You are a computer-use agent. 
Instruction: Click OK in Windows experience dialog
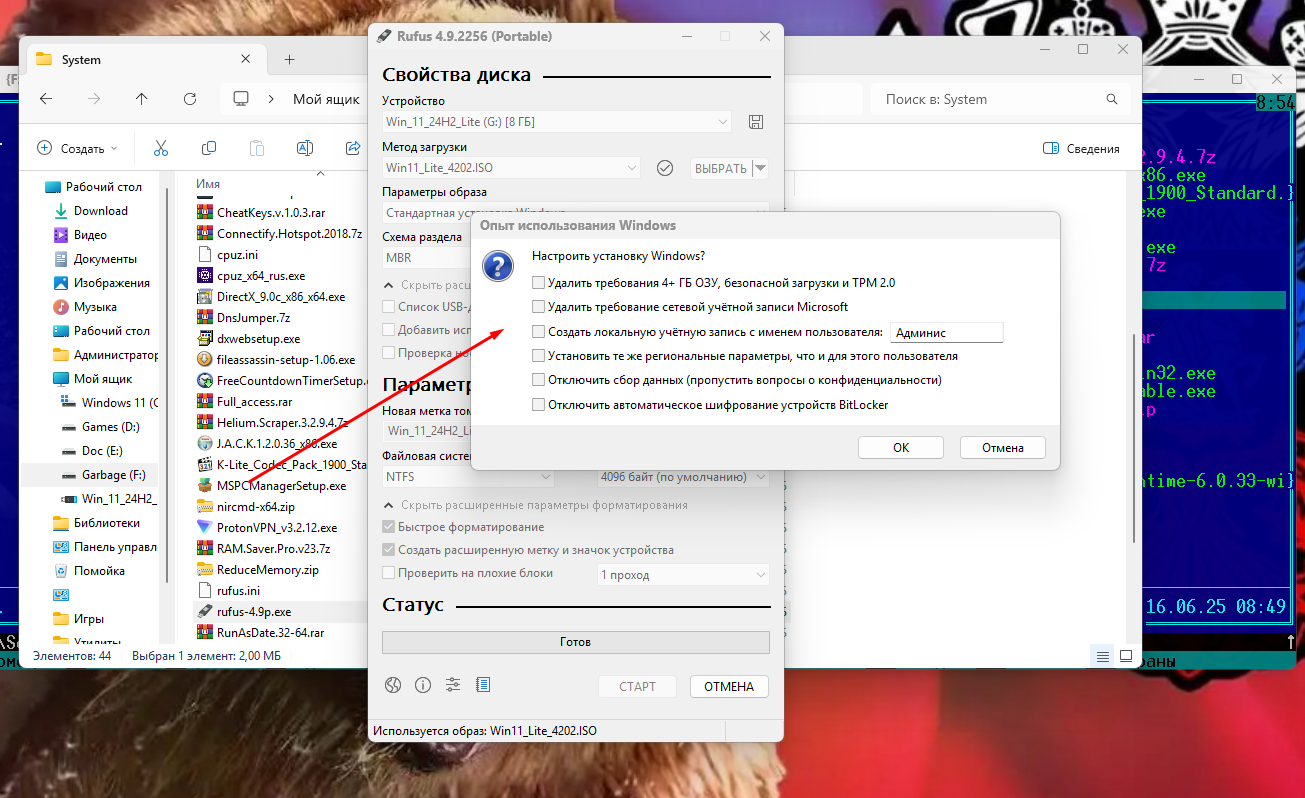tap(901, 447)
